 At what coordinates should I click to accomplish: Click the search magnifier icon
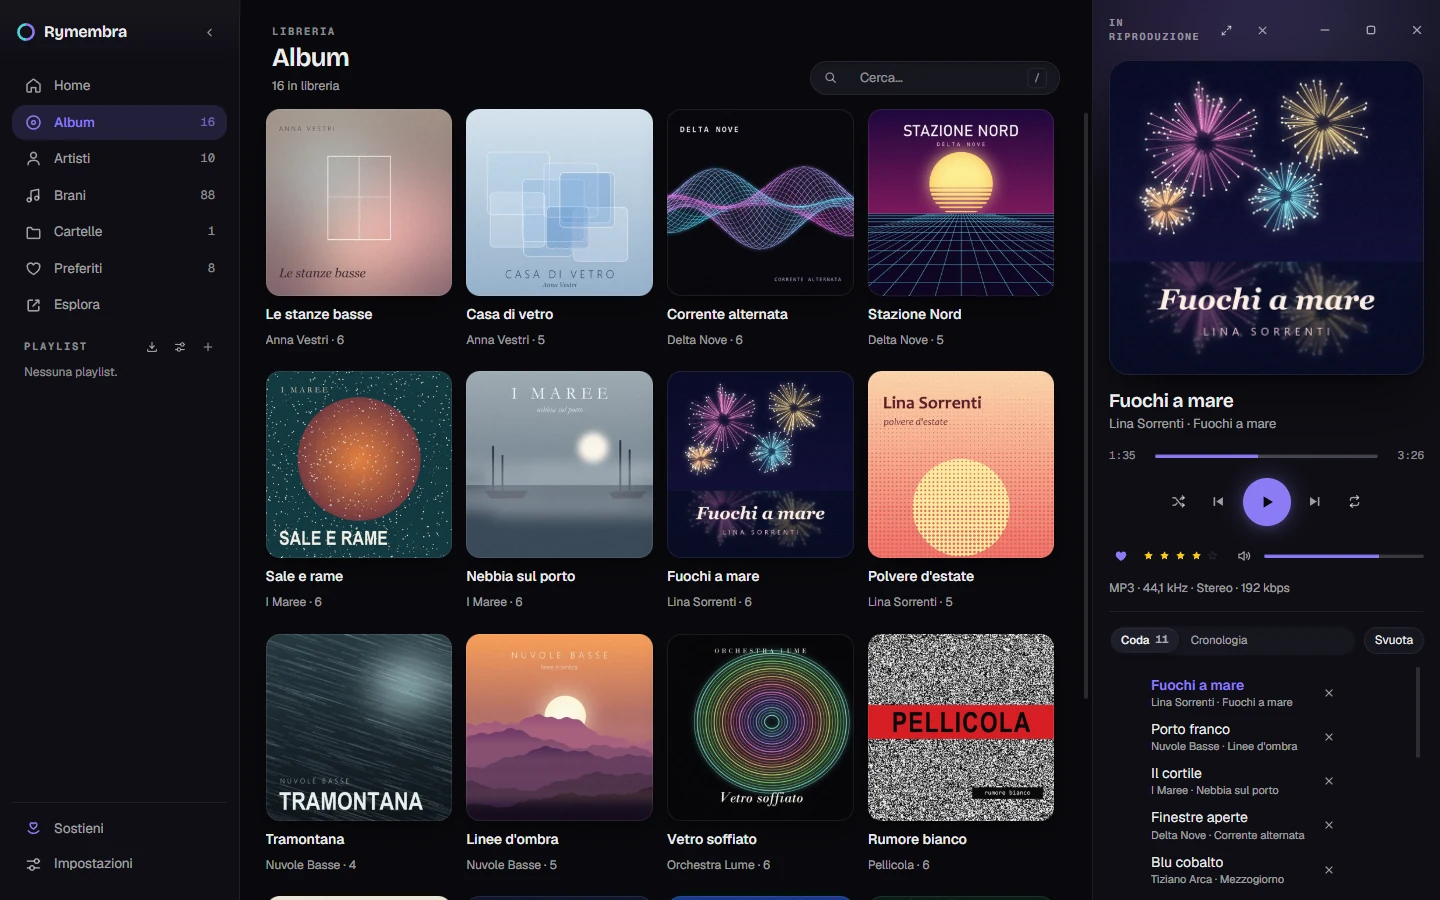click(x=830, y=78)
